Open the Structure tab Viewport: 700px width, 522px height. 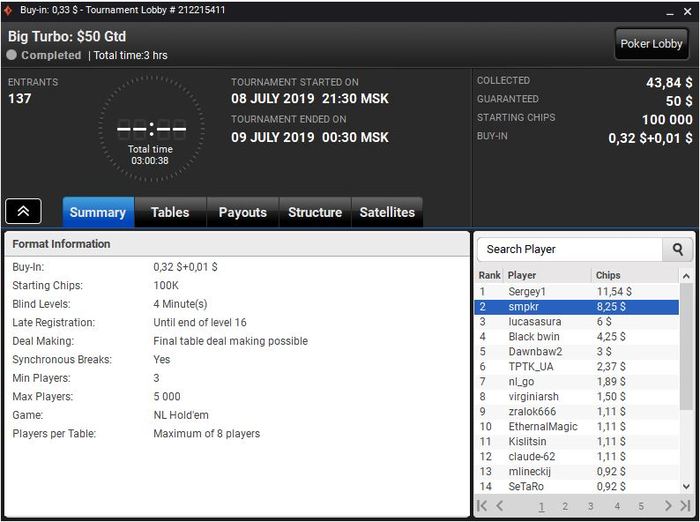(315, 212)
